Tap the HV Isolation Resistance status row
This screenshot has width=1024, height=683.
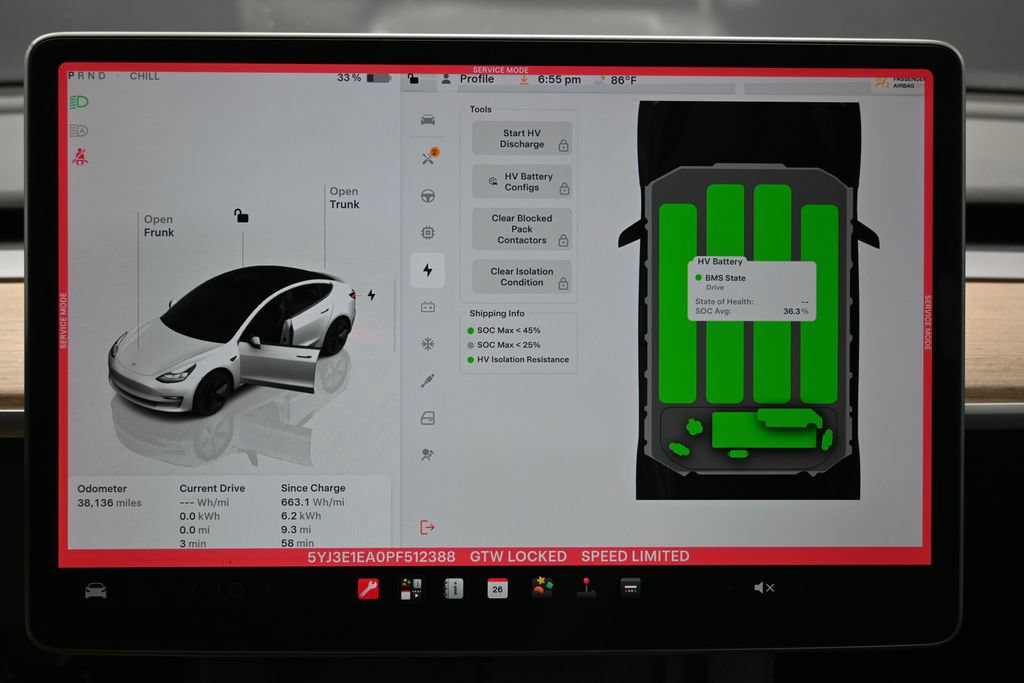518,360
